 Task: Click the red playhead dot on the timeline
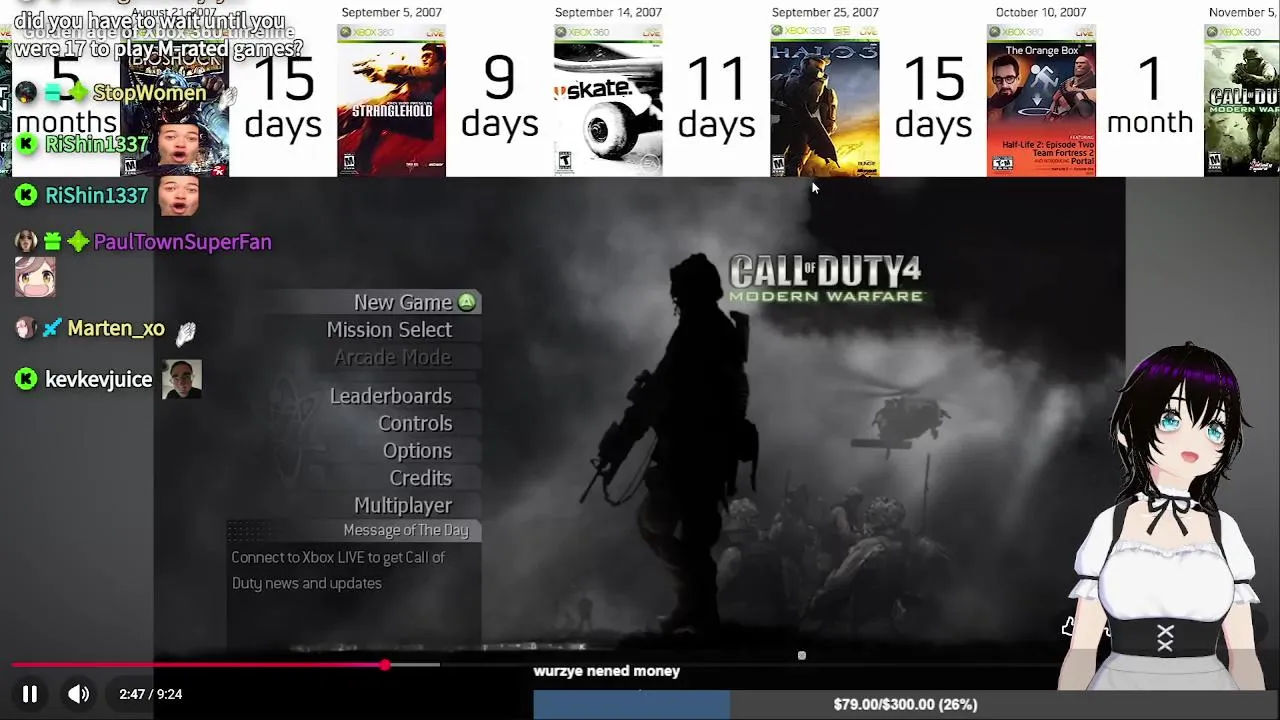[385, 665]
